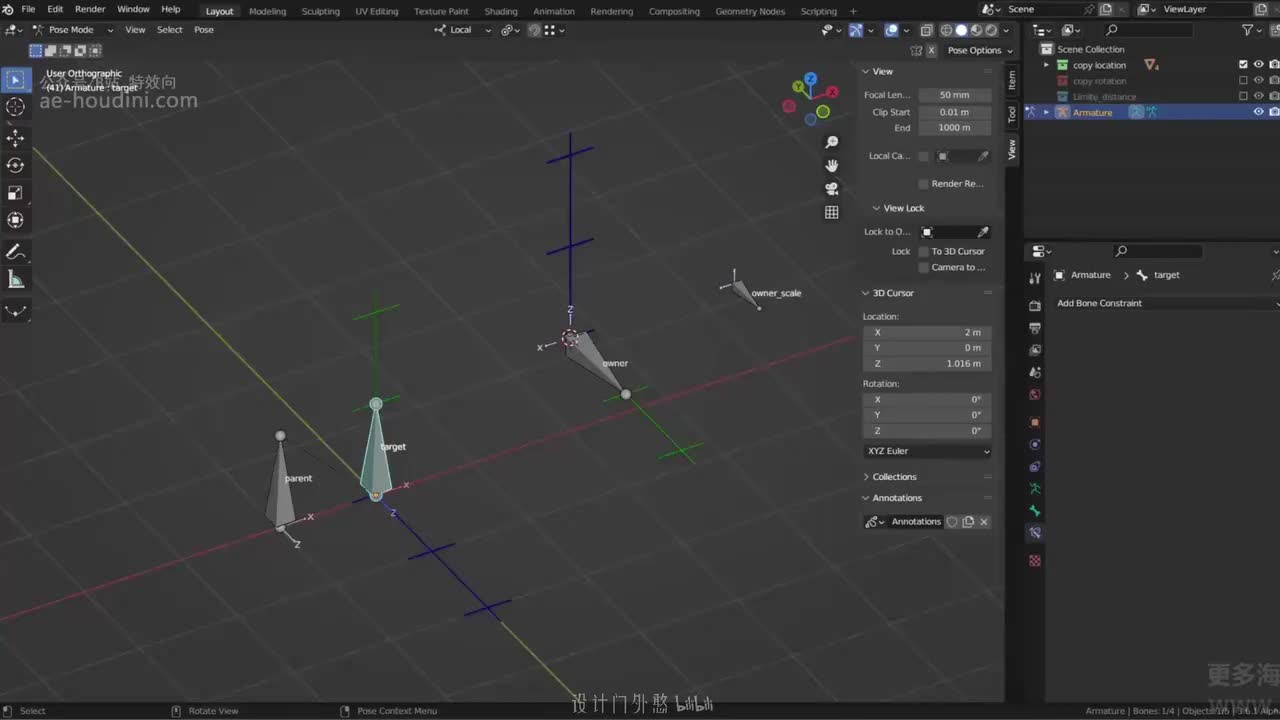Hide copy location collection in viewport
1280x720 pixels.
(1259, 65)
